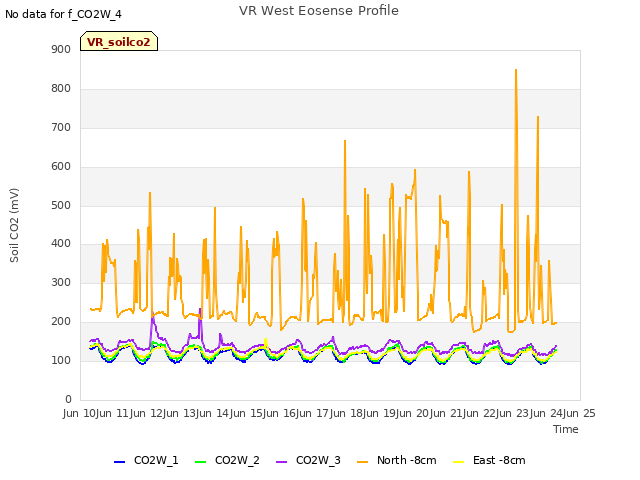
Task: Click the 0 y-axis tick label
Action: 68,399
